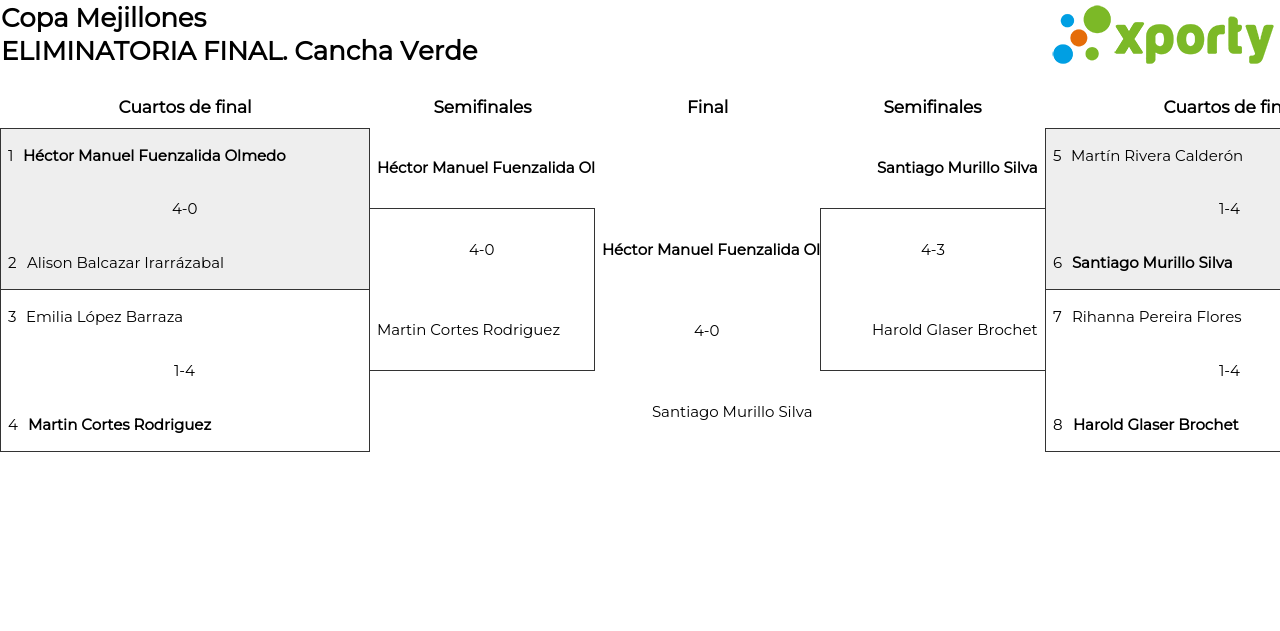
Task: Open the 4-3 semifinal score
Action: [x=933, y=250]
